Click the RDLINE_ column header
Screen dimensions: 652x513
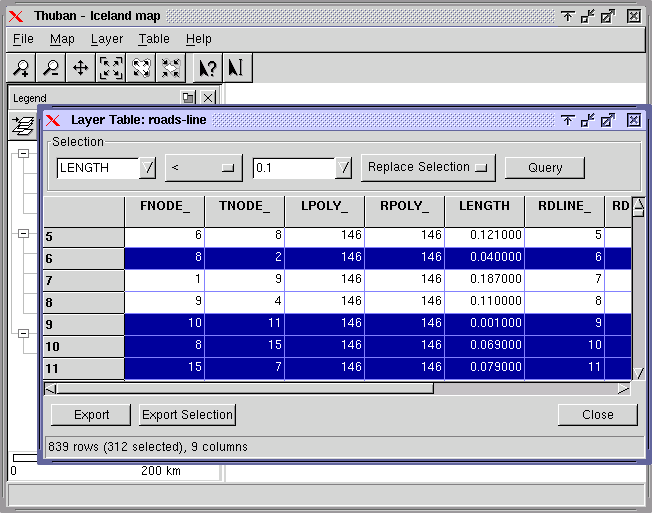pyautogui.click(x=564, y=212)
